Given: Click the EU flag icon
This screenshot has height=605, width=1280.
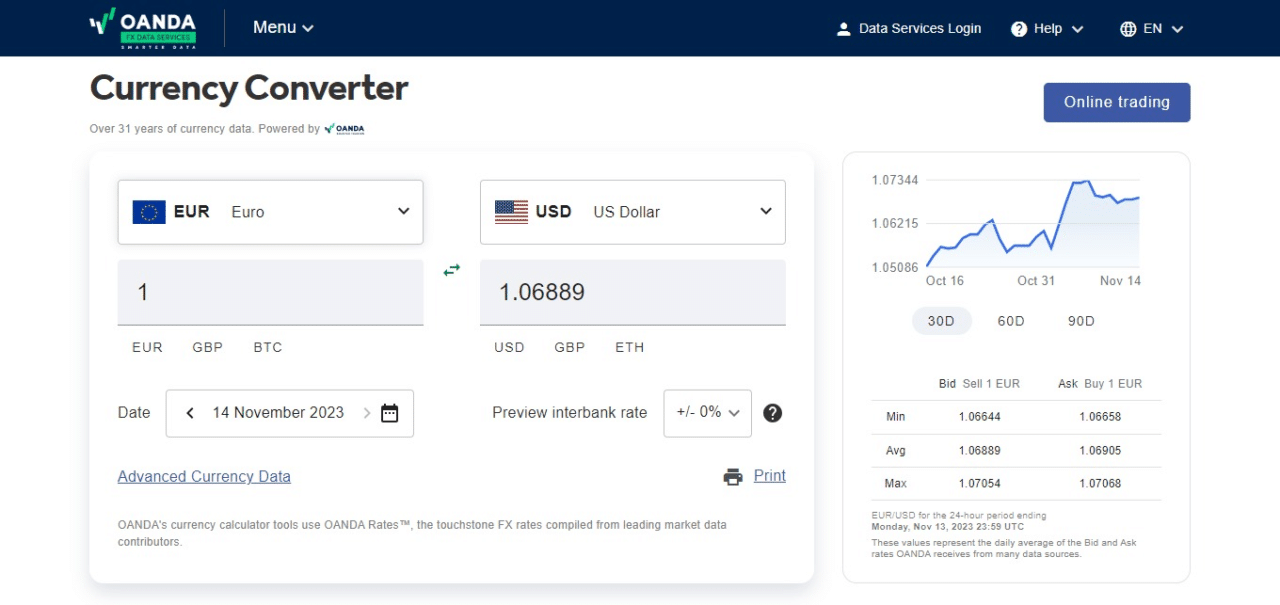Looking at the screenshot, I should point(149,212).
